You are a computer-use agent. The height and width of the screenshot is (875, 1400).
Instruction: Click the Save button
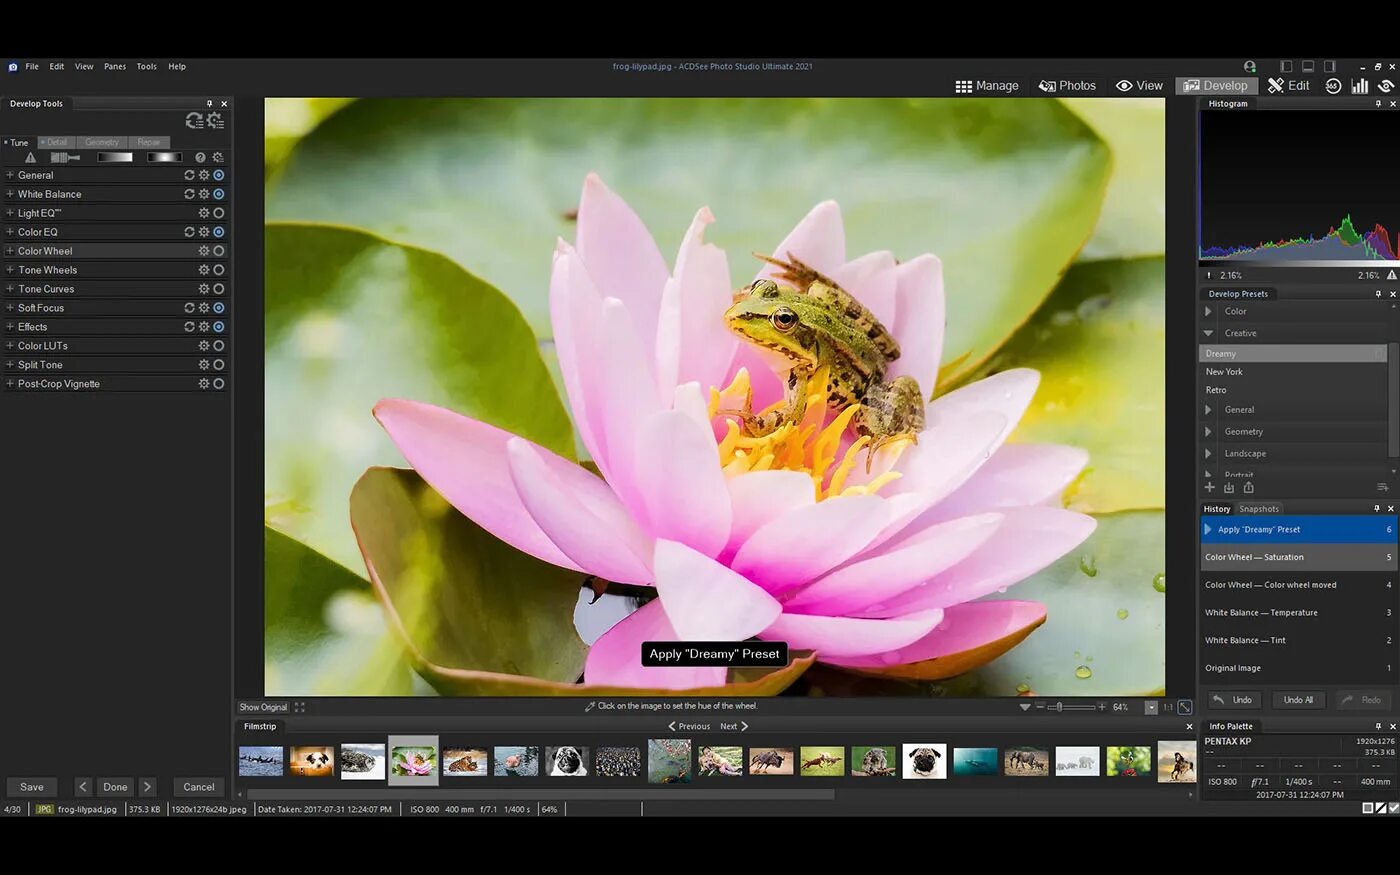tap(32, 787)
